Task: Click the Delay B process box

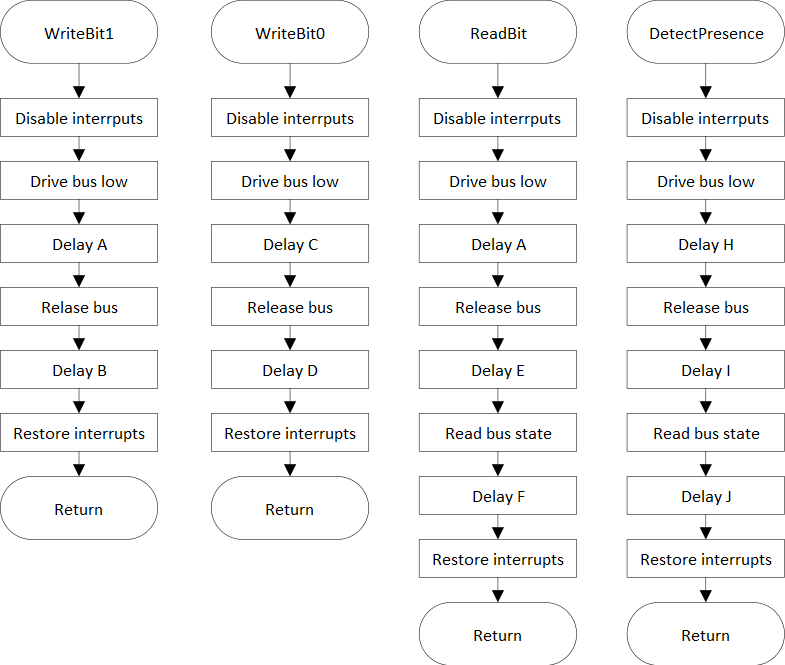Action: (79, 370)
